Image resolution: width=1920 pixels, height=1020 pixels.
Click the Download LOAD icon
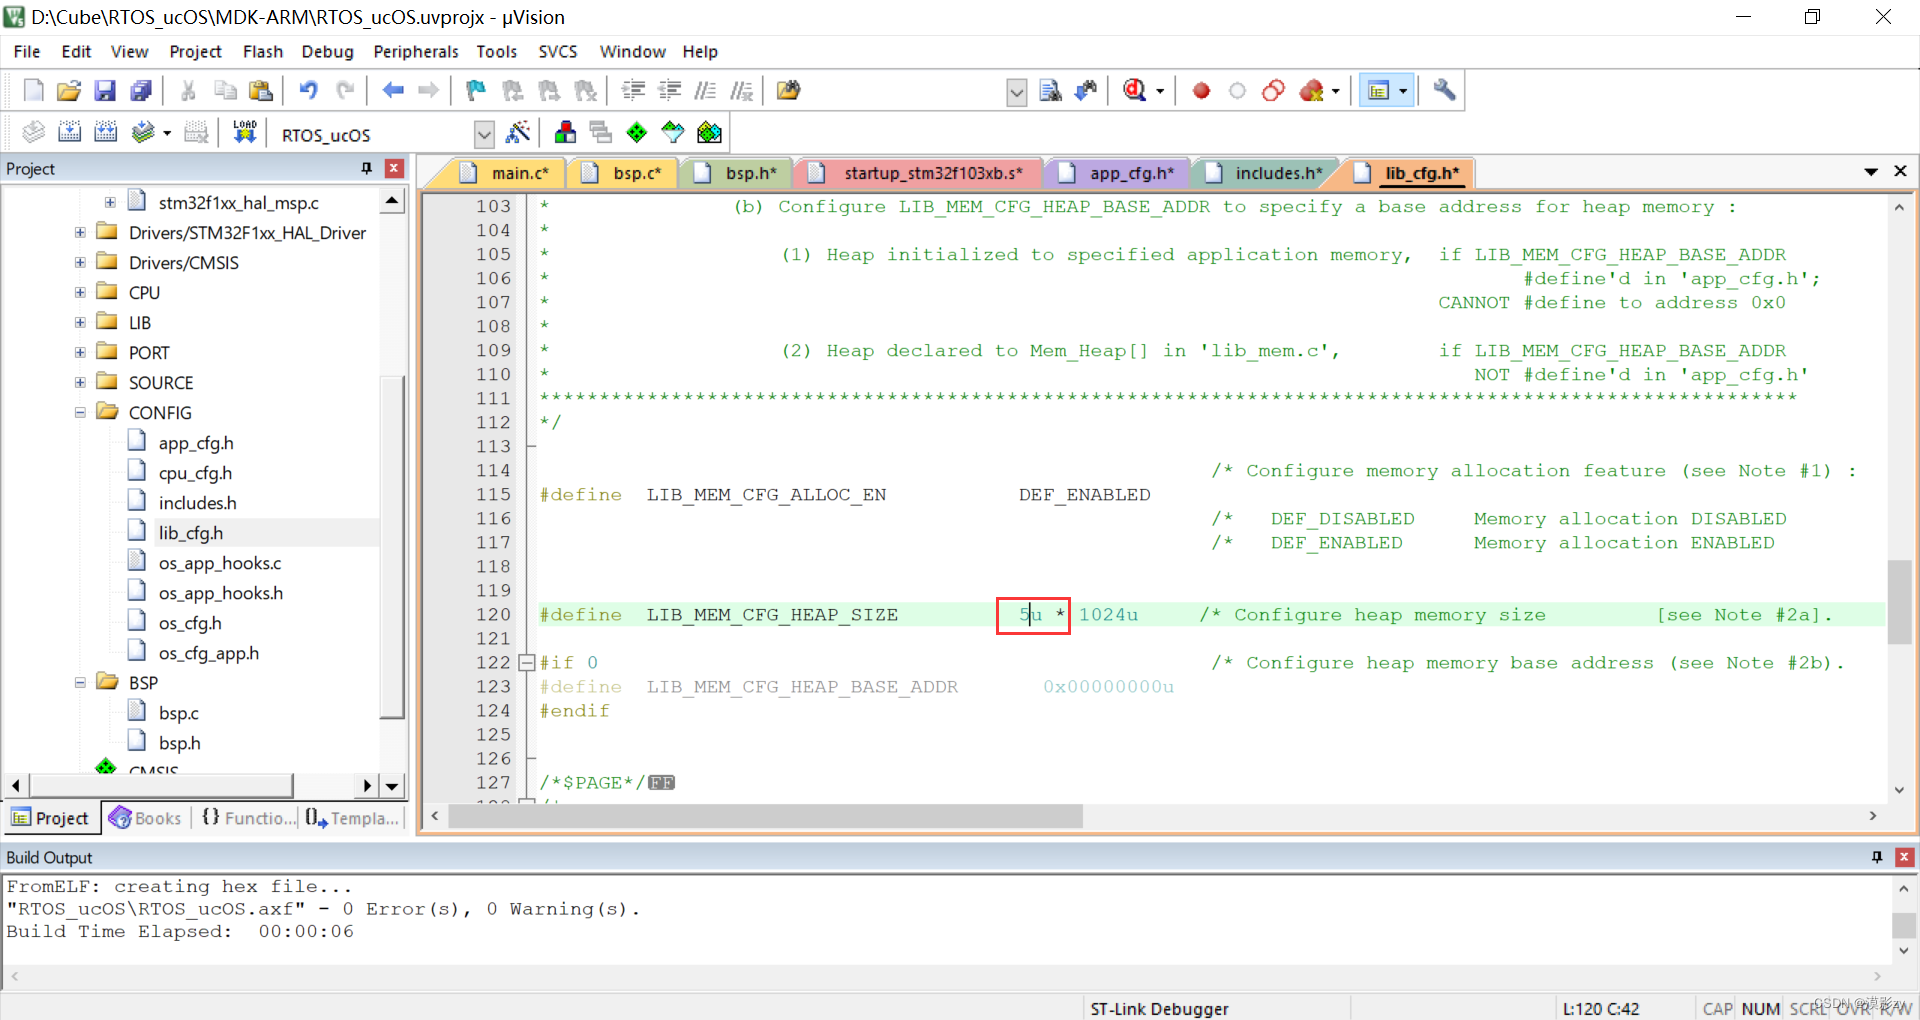pyautogui.click(x=245, y=132)
